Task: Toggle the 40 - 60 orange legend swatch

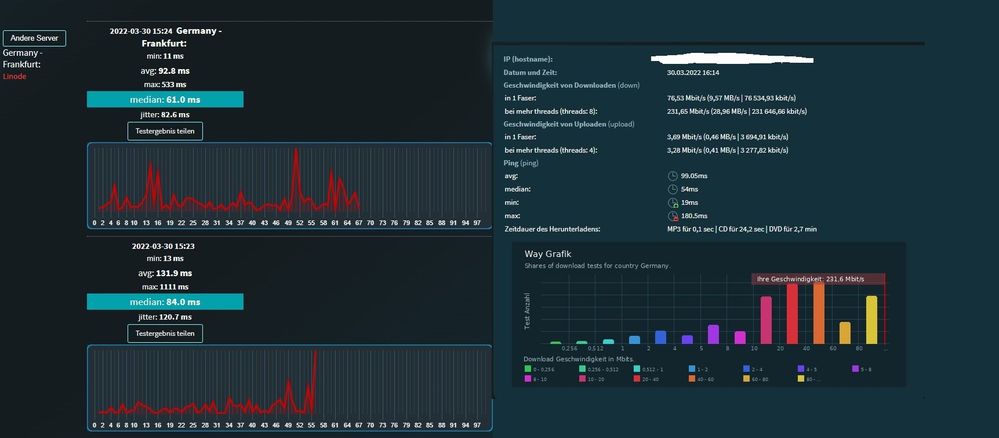Action: 692,379
